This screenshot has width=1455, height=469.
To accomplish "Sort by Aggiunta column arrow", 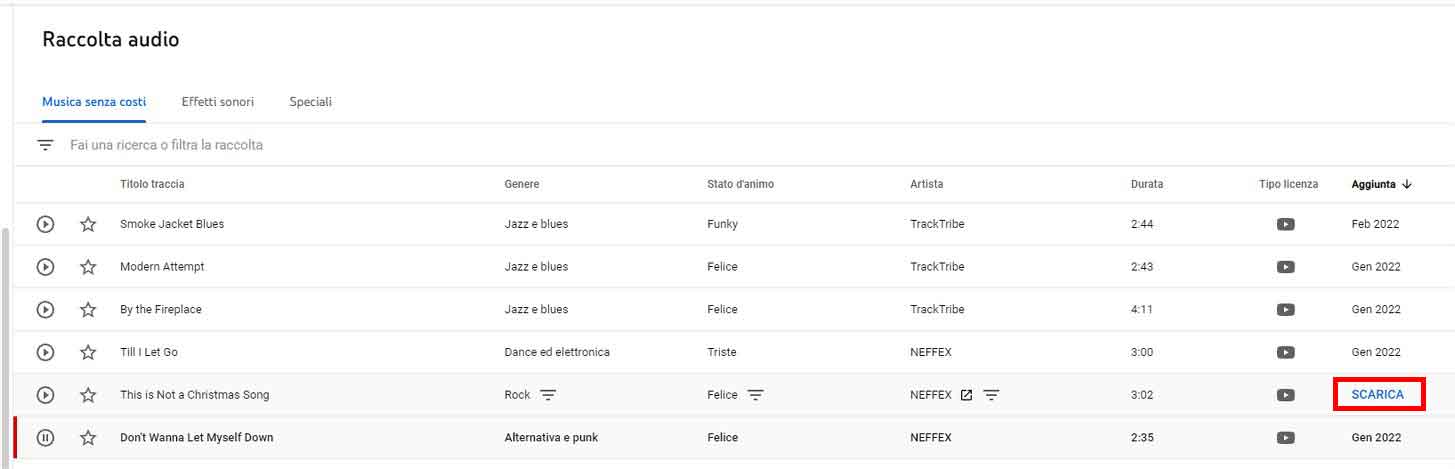I will coord(1407,184).
